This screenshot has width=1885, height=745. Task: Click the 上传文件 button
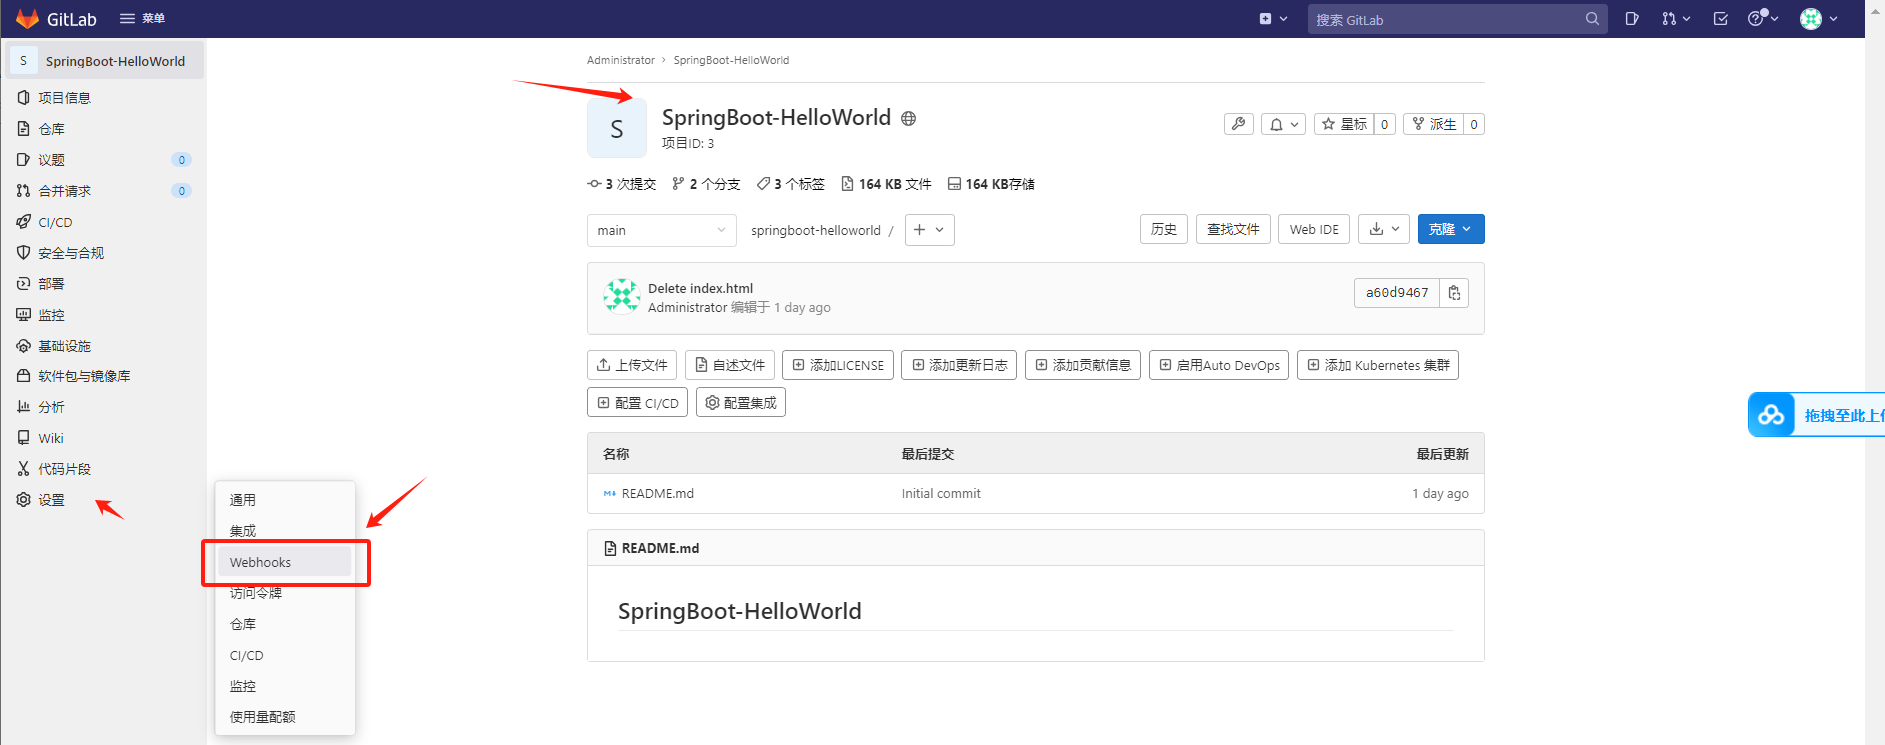(632, 365)
